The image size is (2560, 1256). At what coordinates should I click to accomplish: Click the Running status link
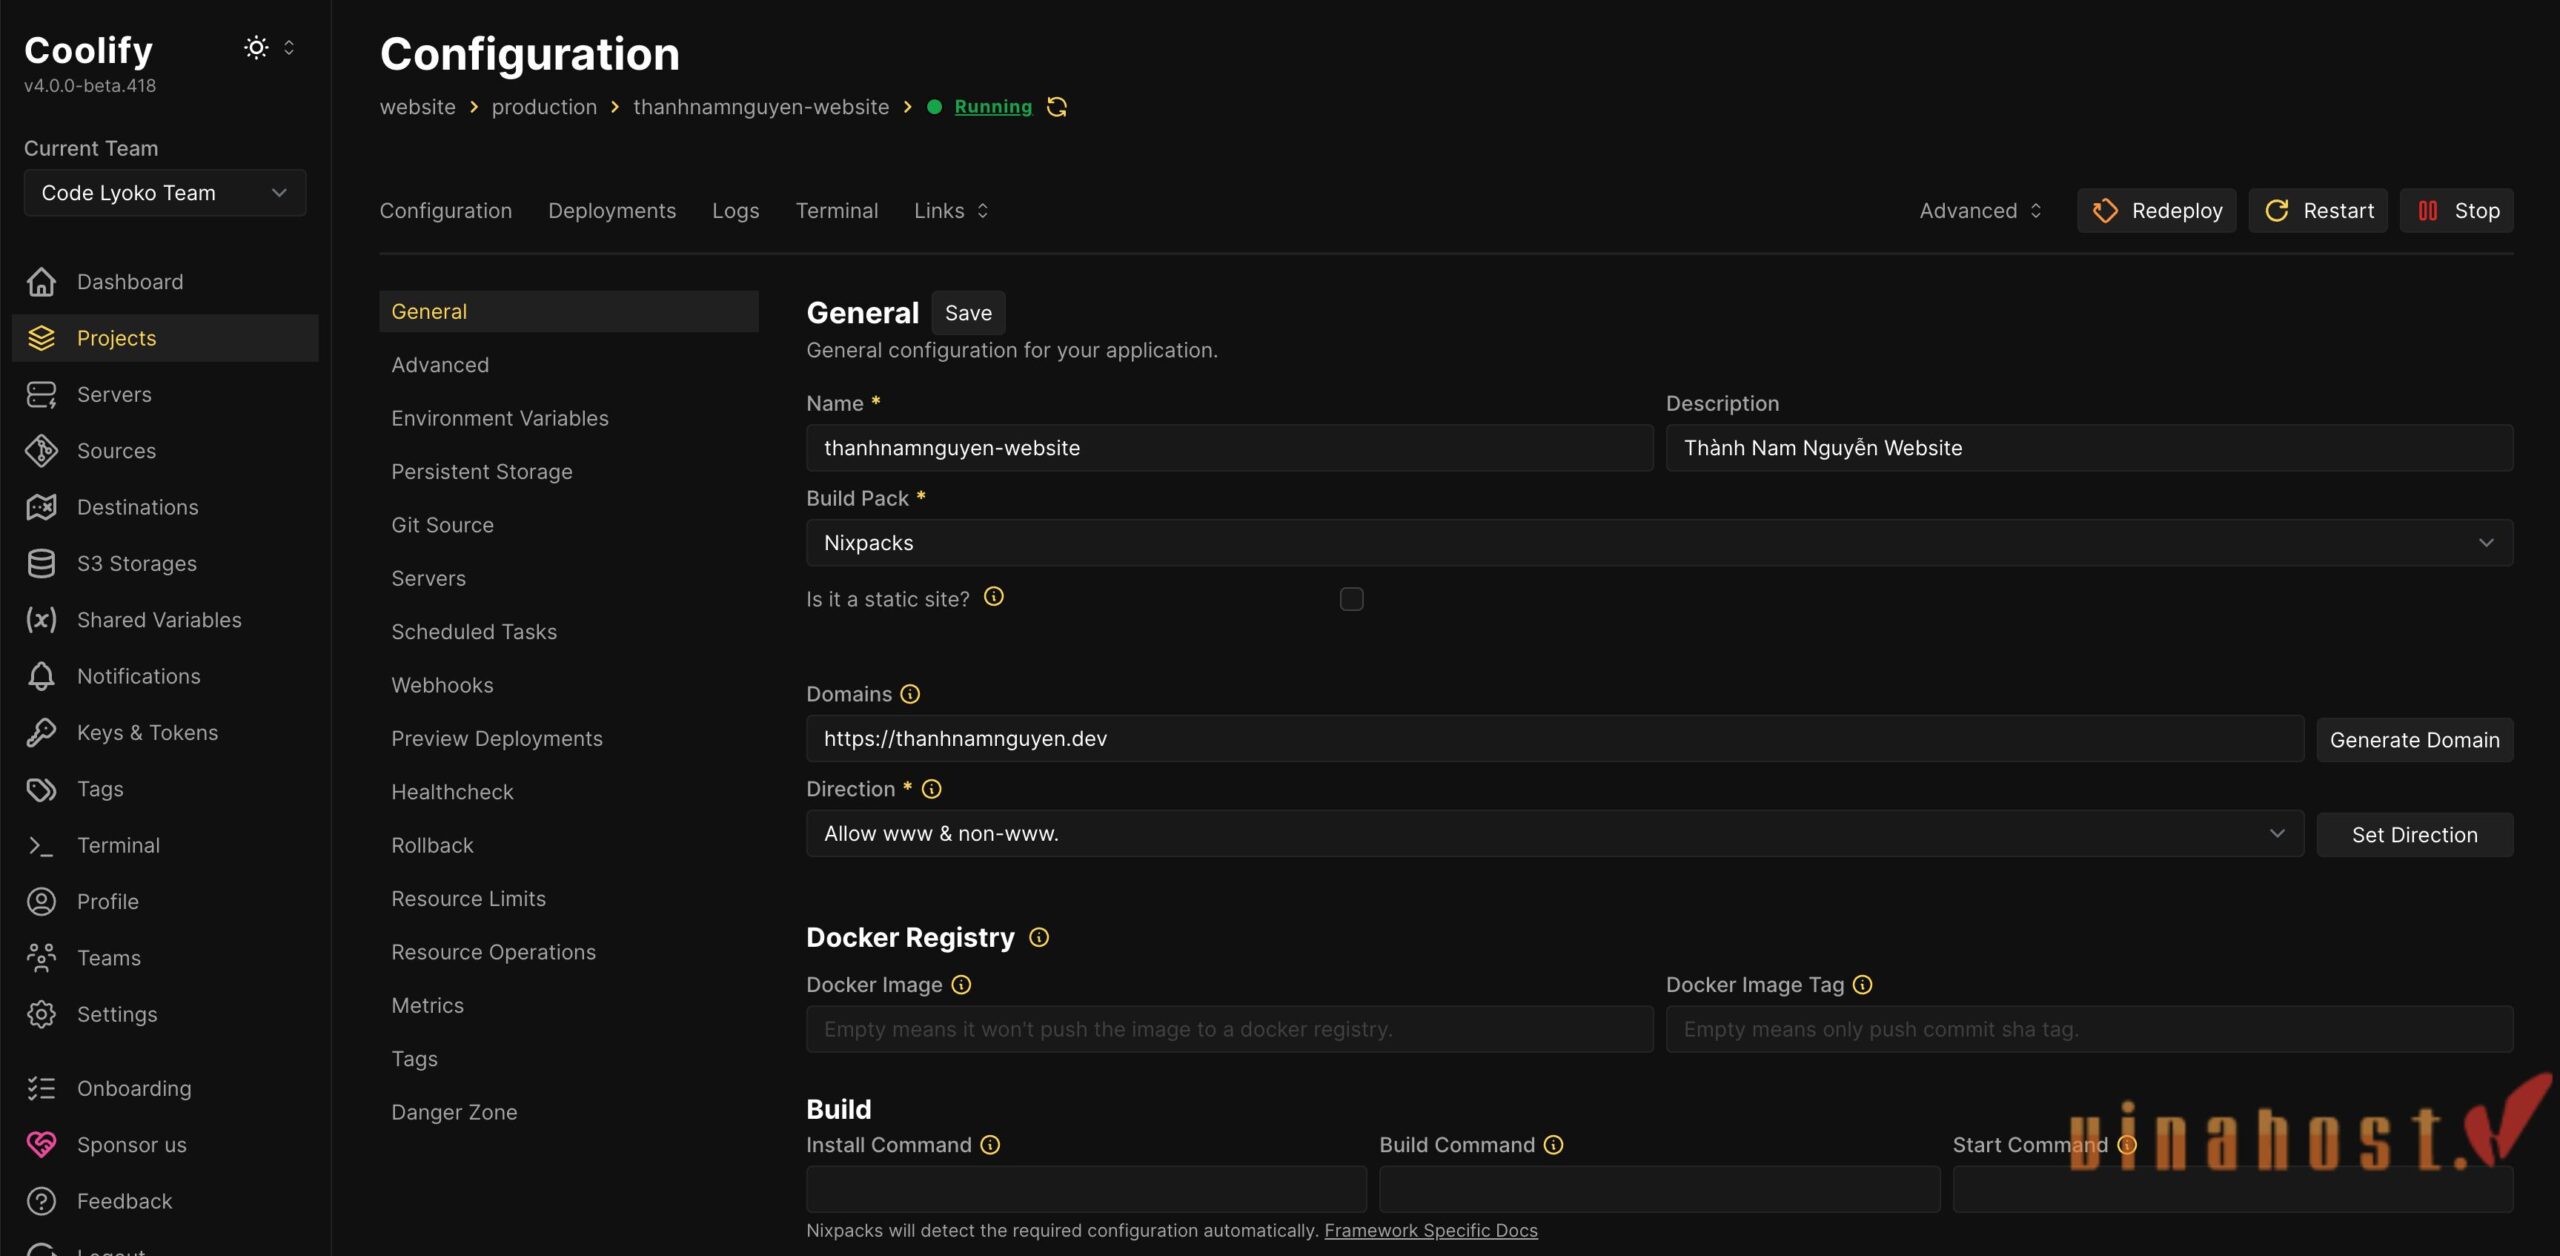[x=993, y=107]
